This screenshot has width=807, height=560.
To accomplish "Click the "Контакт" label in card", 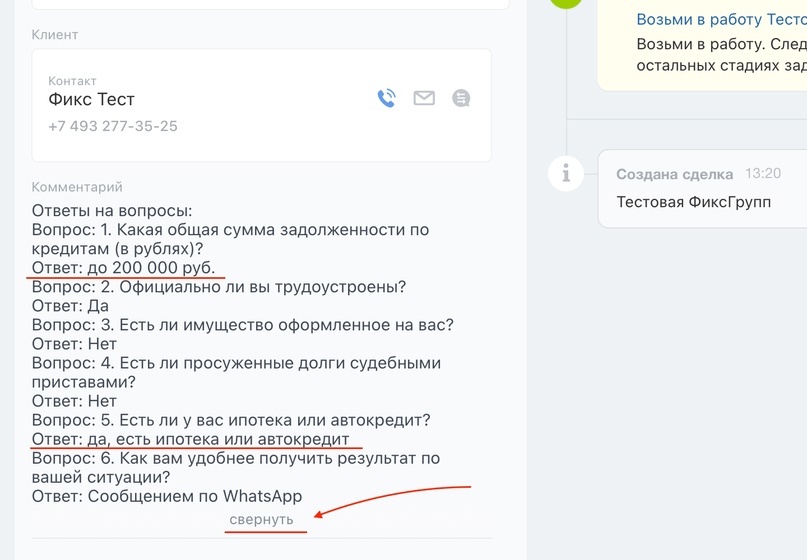I will pos(72,81).
